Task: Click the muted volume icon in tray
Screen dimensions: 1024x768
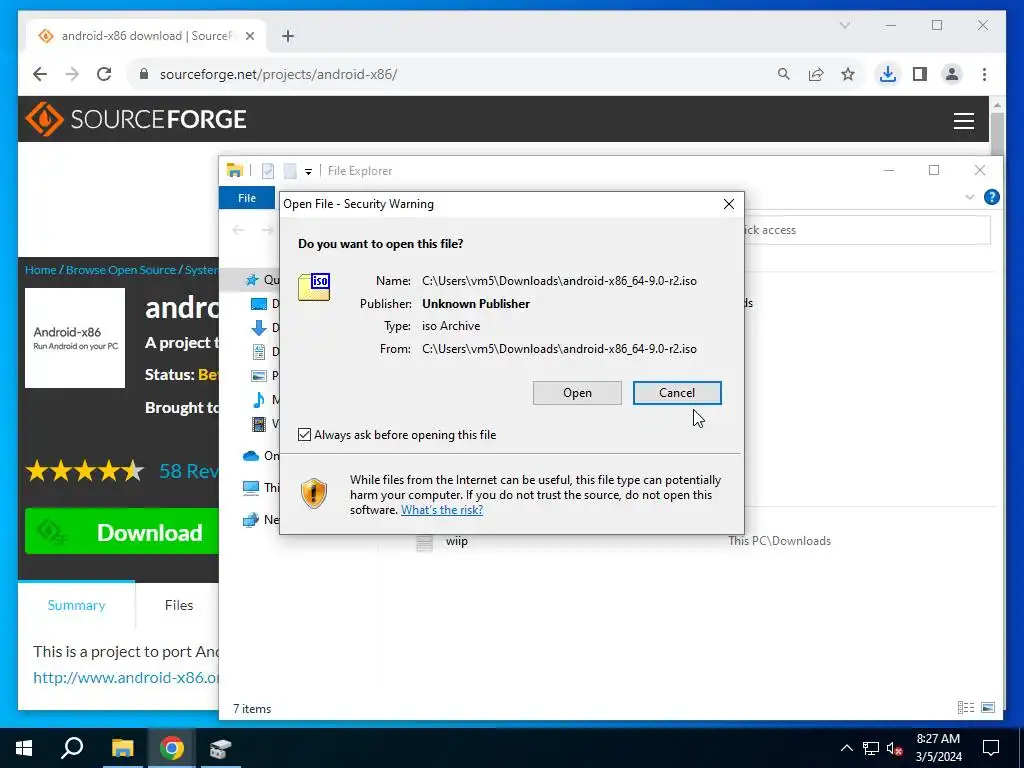Action: (x=895, y=748)
